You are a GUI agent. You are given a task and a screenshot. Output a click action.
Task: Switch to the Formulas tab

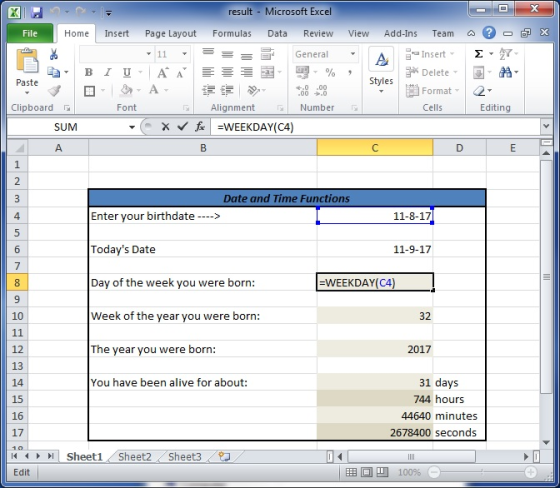point(232,34)
